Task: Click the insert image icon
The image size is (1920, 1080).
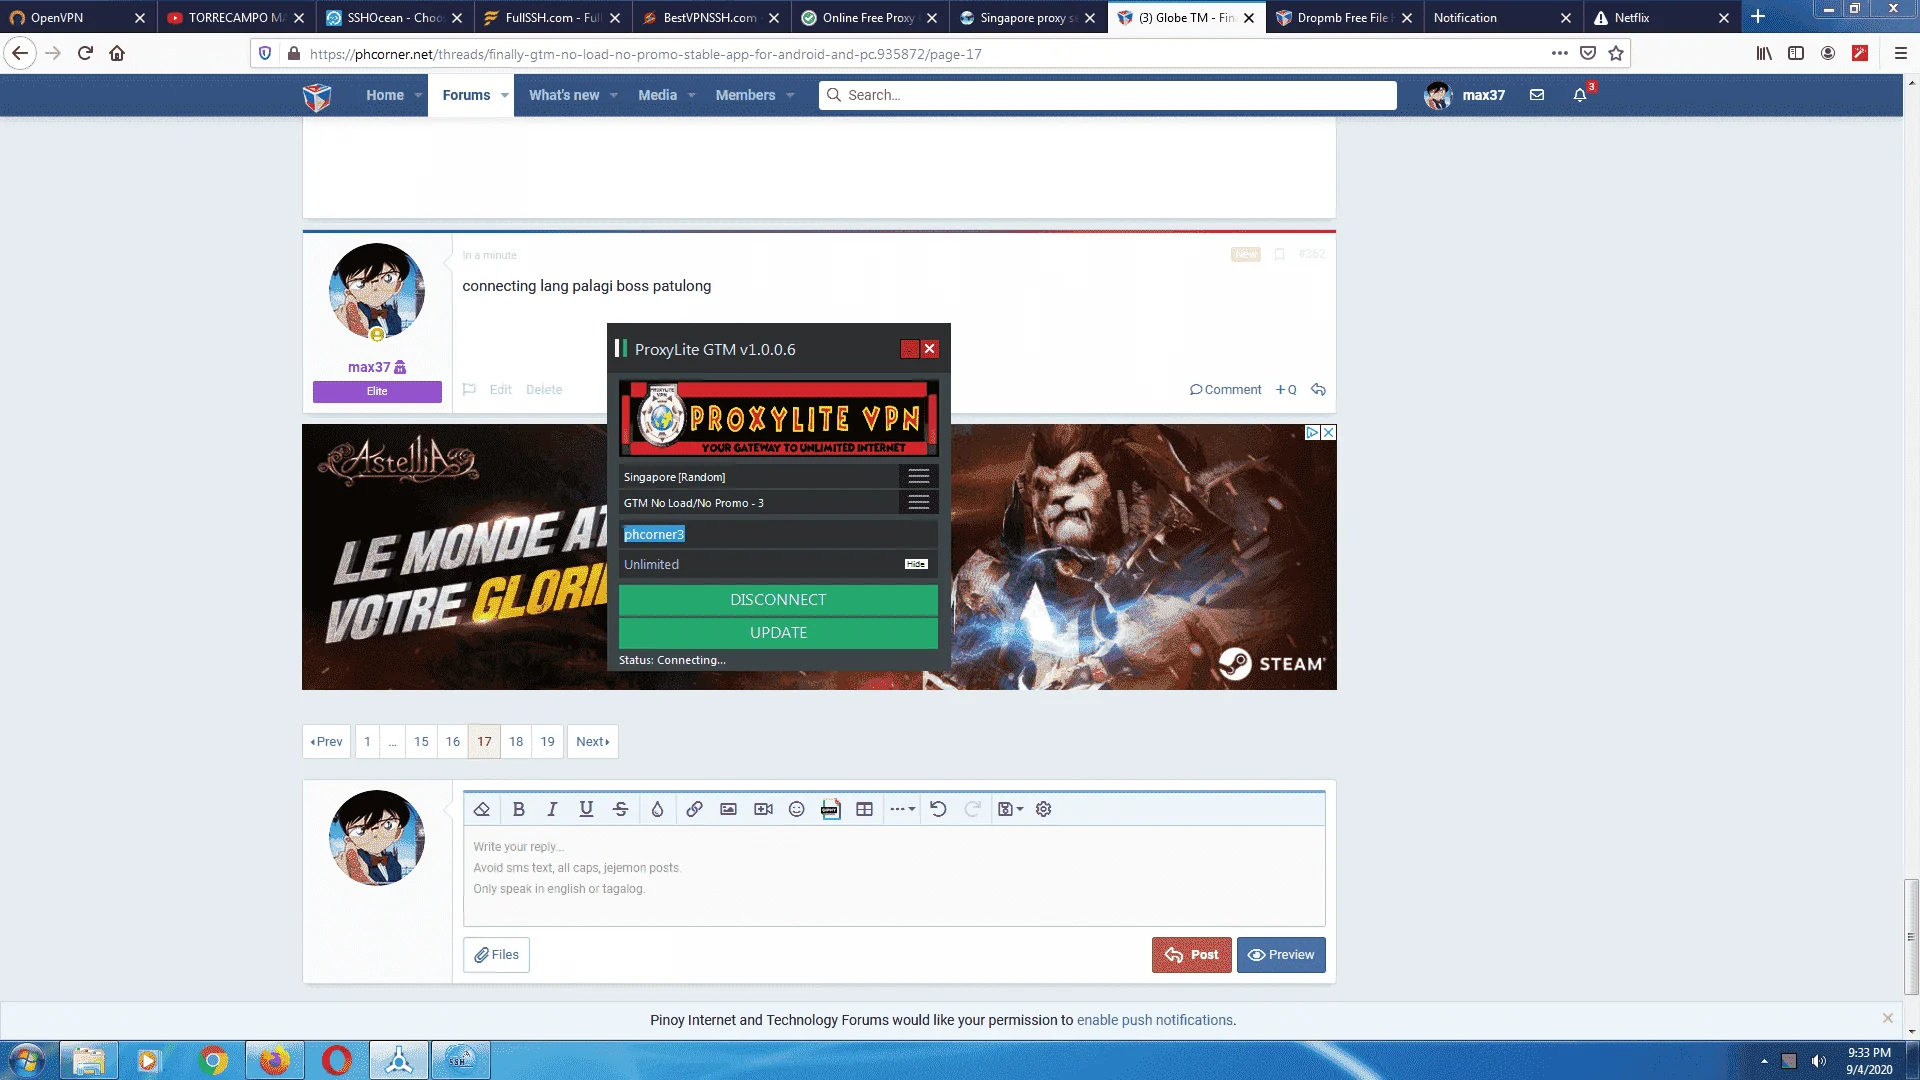Action: pyautogui.click(x=728, y=809)
